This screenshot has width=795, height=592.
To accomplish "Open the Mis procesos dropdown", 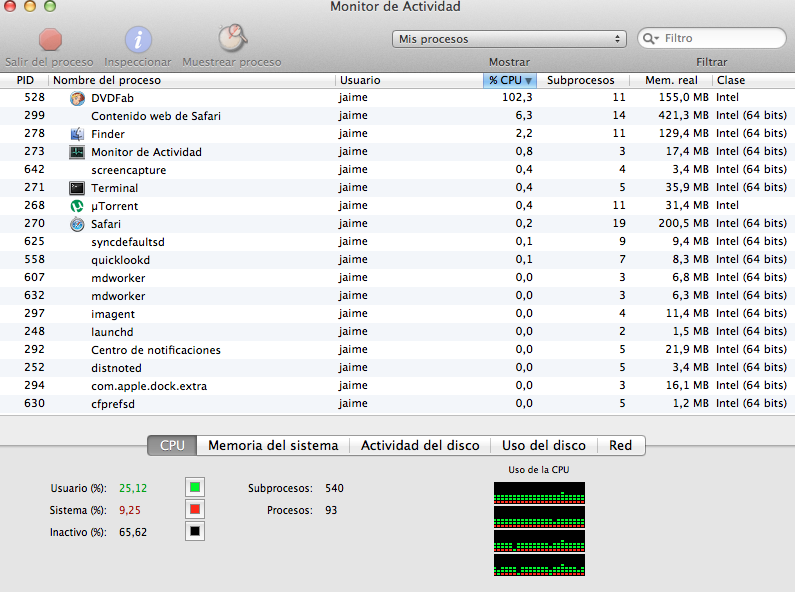I will point(509,39).
